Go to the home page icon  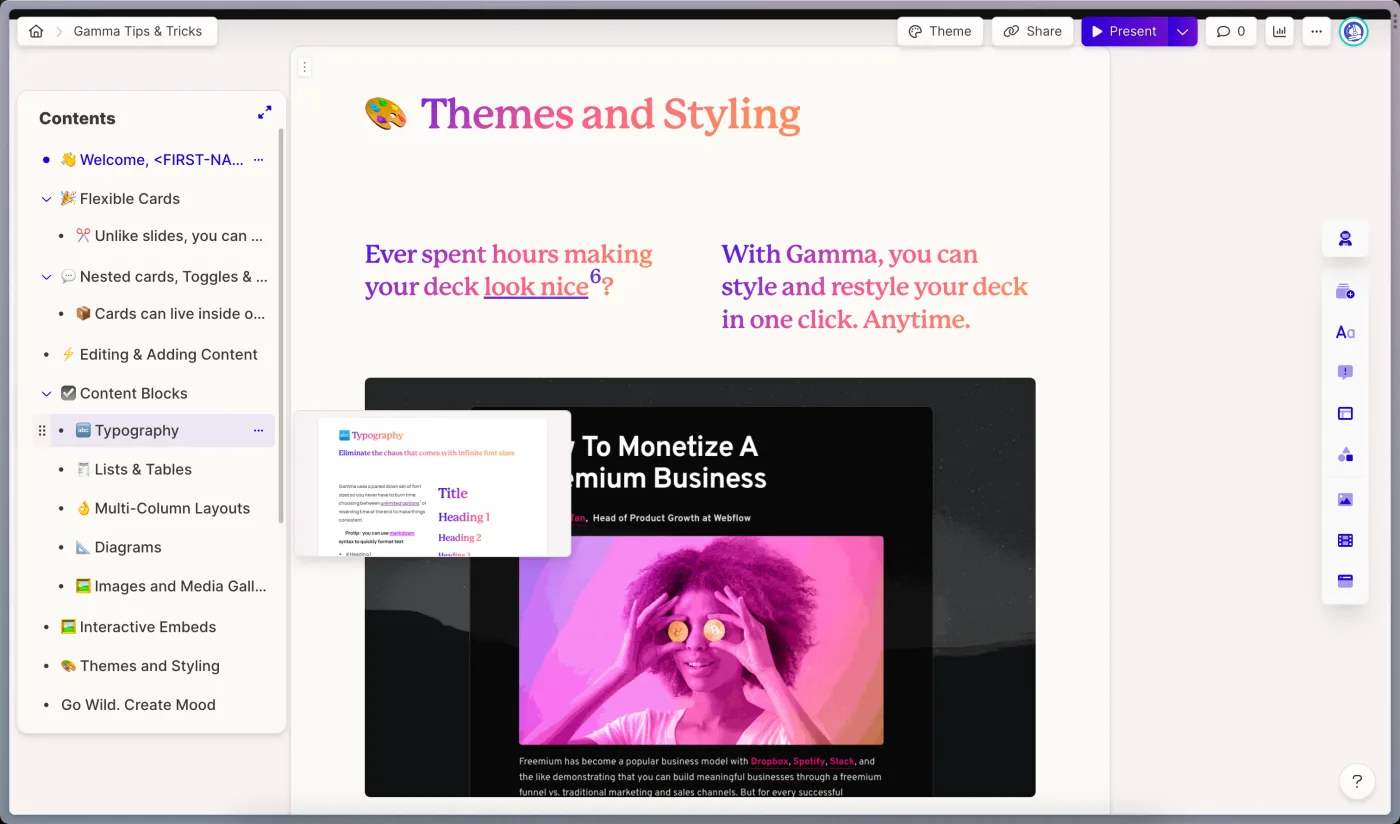pyautogui.click(x=36, y=31)
